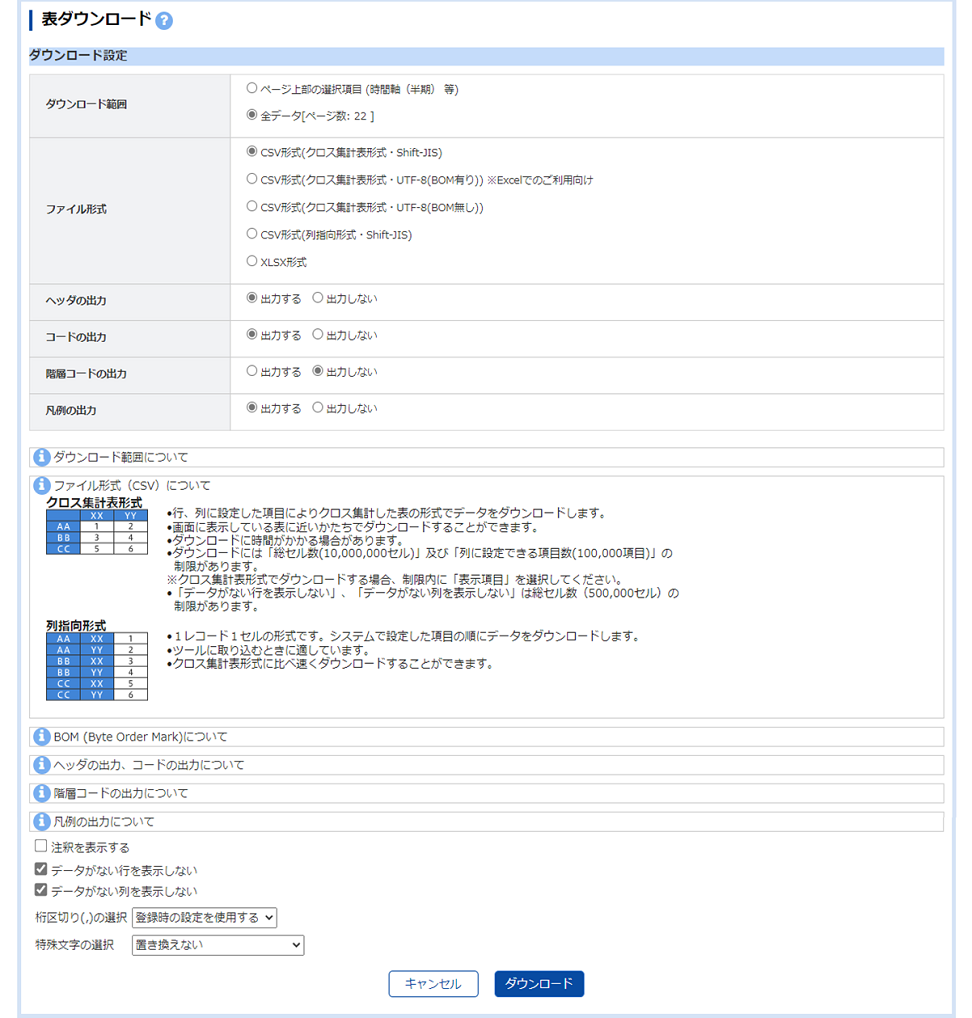The image size is (972, 1018).
Task: Click the コードの出力 row label
Action: (x=76, y=337)
